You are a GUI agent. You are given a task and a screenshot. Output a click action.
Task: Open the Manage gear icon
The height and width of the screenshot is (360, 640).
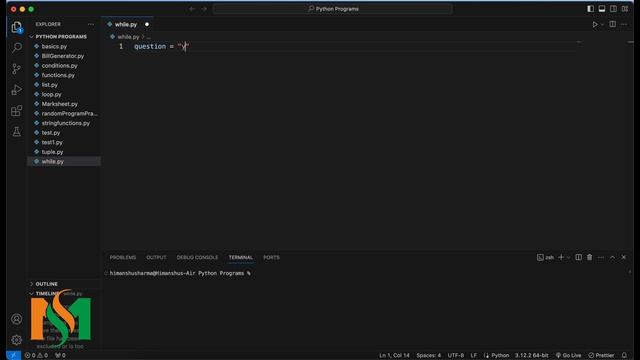click(x=17, y=340)
